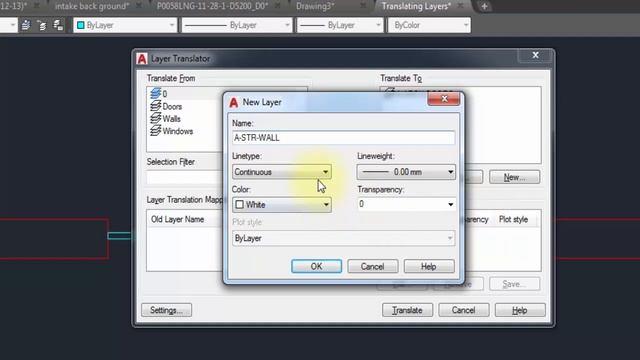Click the Save... button in Layer Translator

tap(514, 284)
